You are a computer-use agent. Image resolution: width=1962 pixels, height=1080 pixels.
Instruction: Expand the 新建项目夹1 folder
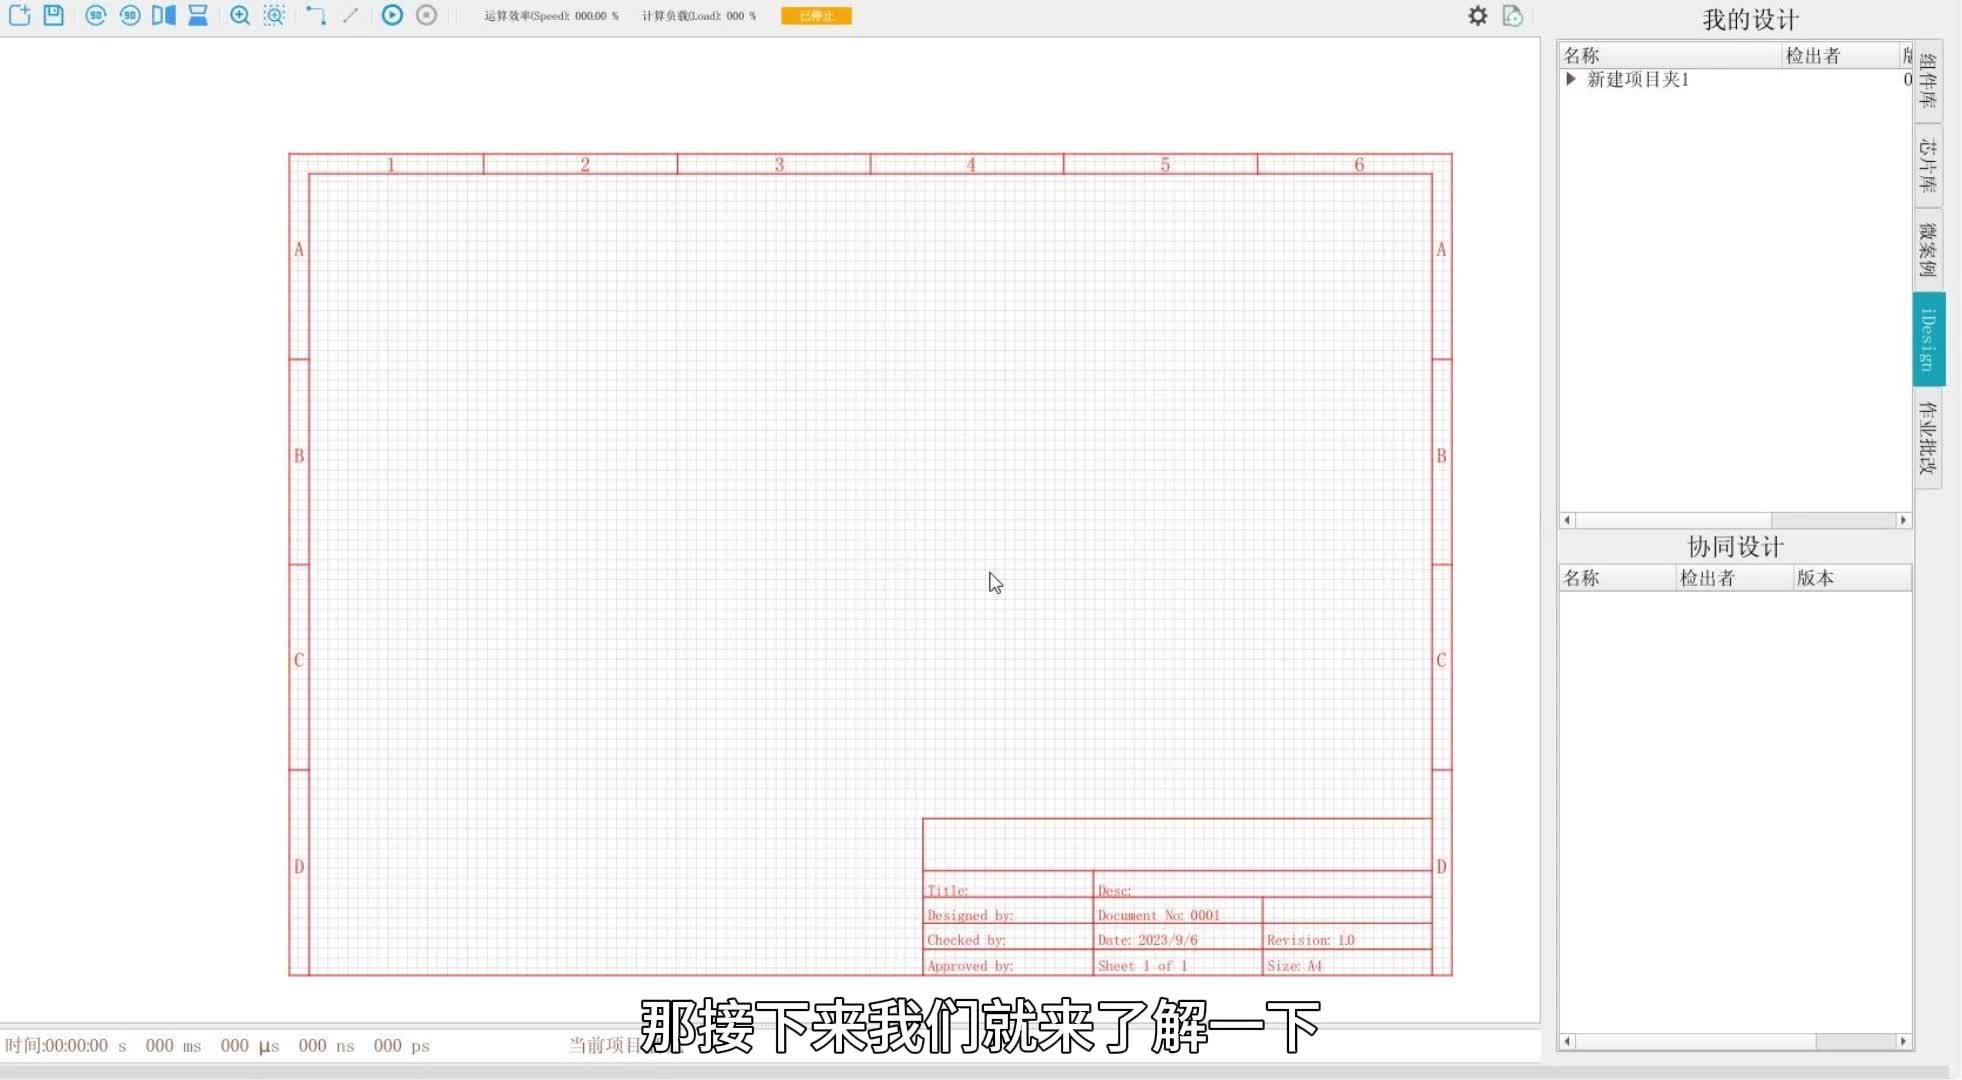click(x=1571, y=79)
